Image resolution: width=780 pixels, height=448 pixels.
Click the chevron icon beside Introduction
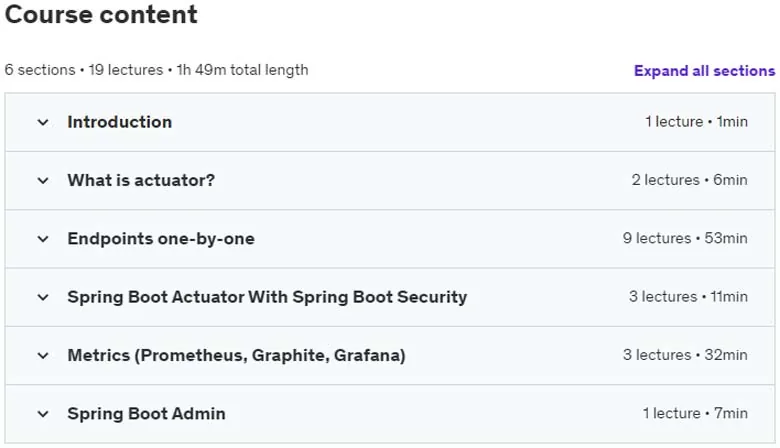(x=43, y=122)
